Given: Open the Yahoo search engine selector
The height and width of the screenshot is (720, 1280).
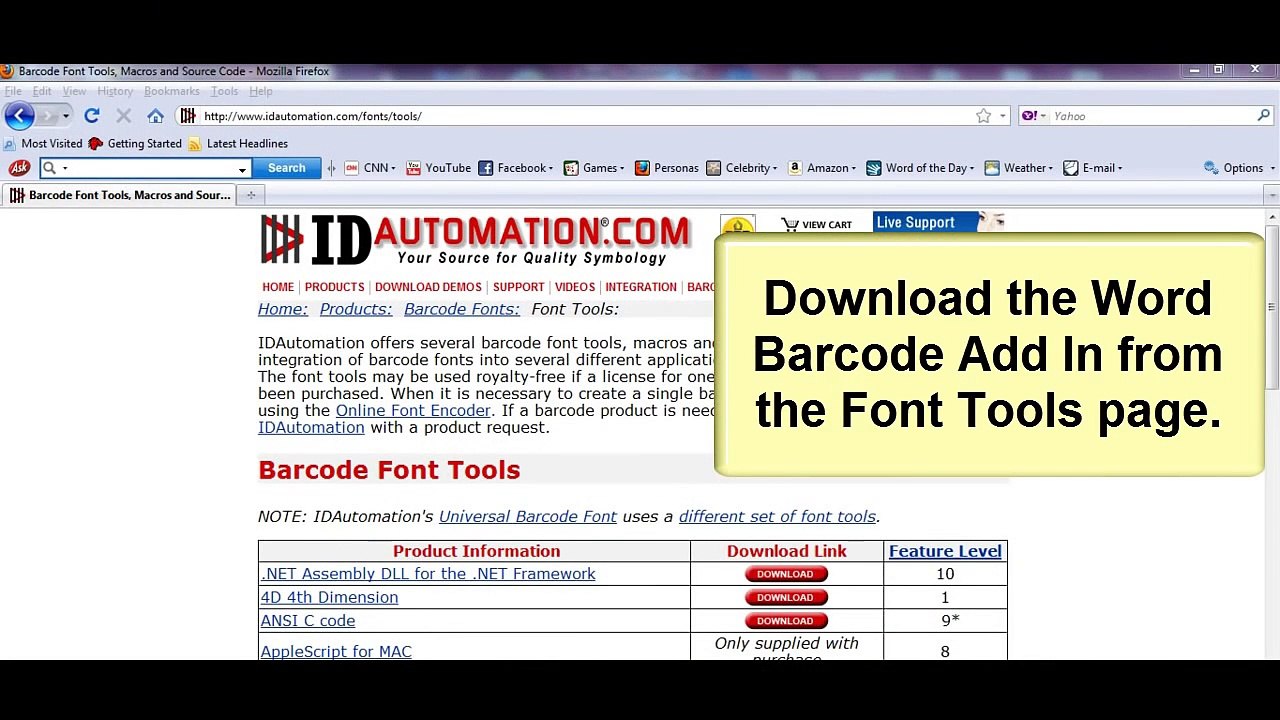Looking at the screenshot, I should (x=1033, y=116).
